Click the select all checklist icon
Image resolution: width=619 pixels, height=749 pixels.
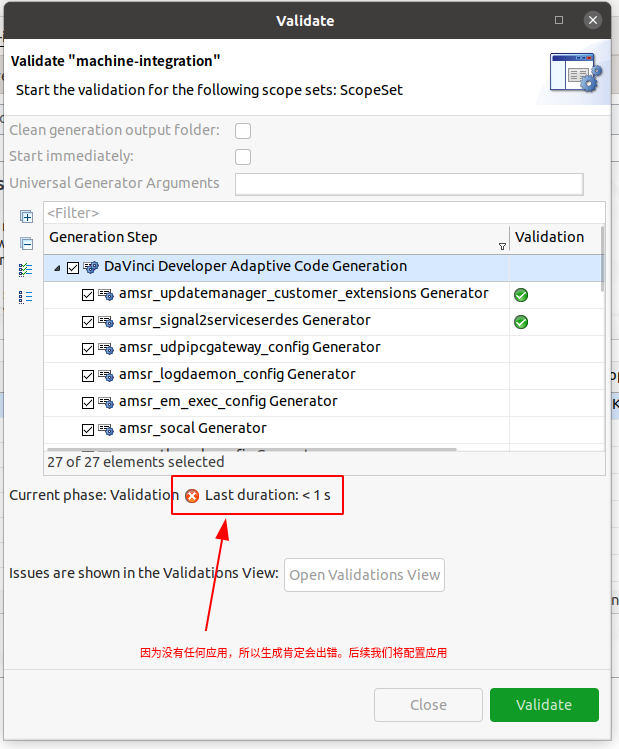26,270
